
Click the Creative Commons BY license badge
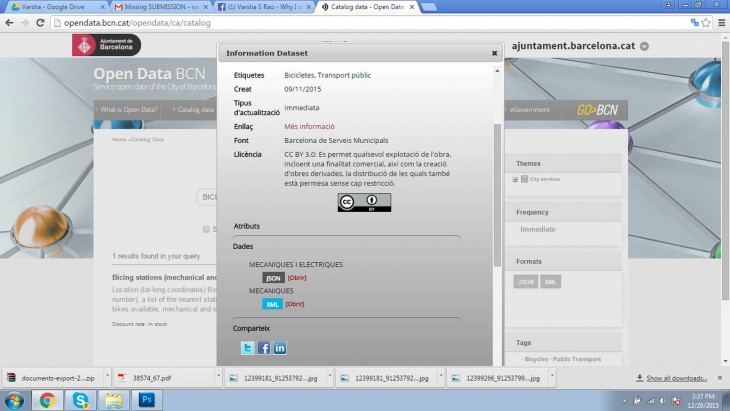coord(364,202)
